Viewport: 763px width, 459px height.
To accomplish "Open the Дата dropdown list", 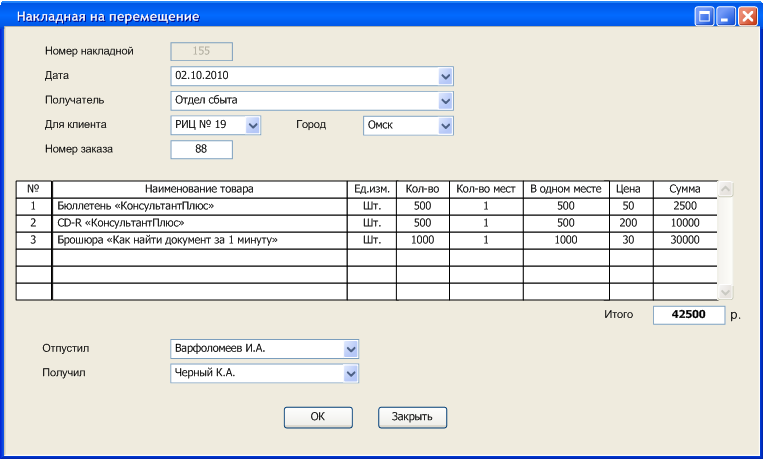I will 446,76.
